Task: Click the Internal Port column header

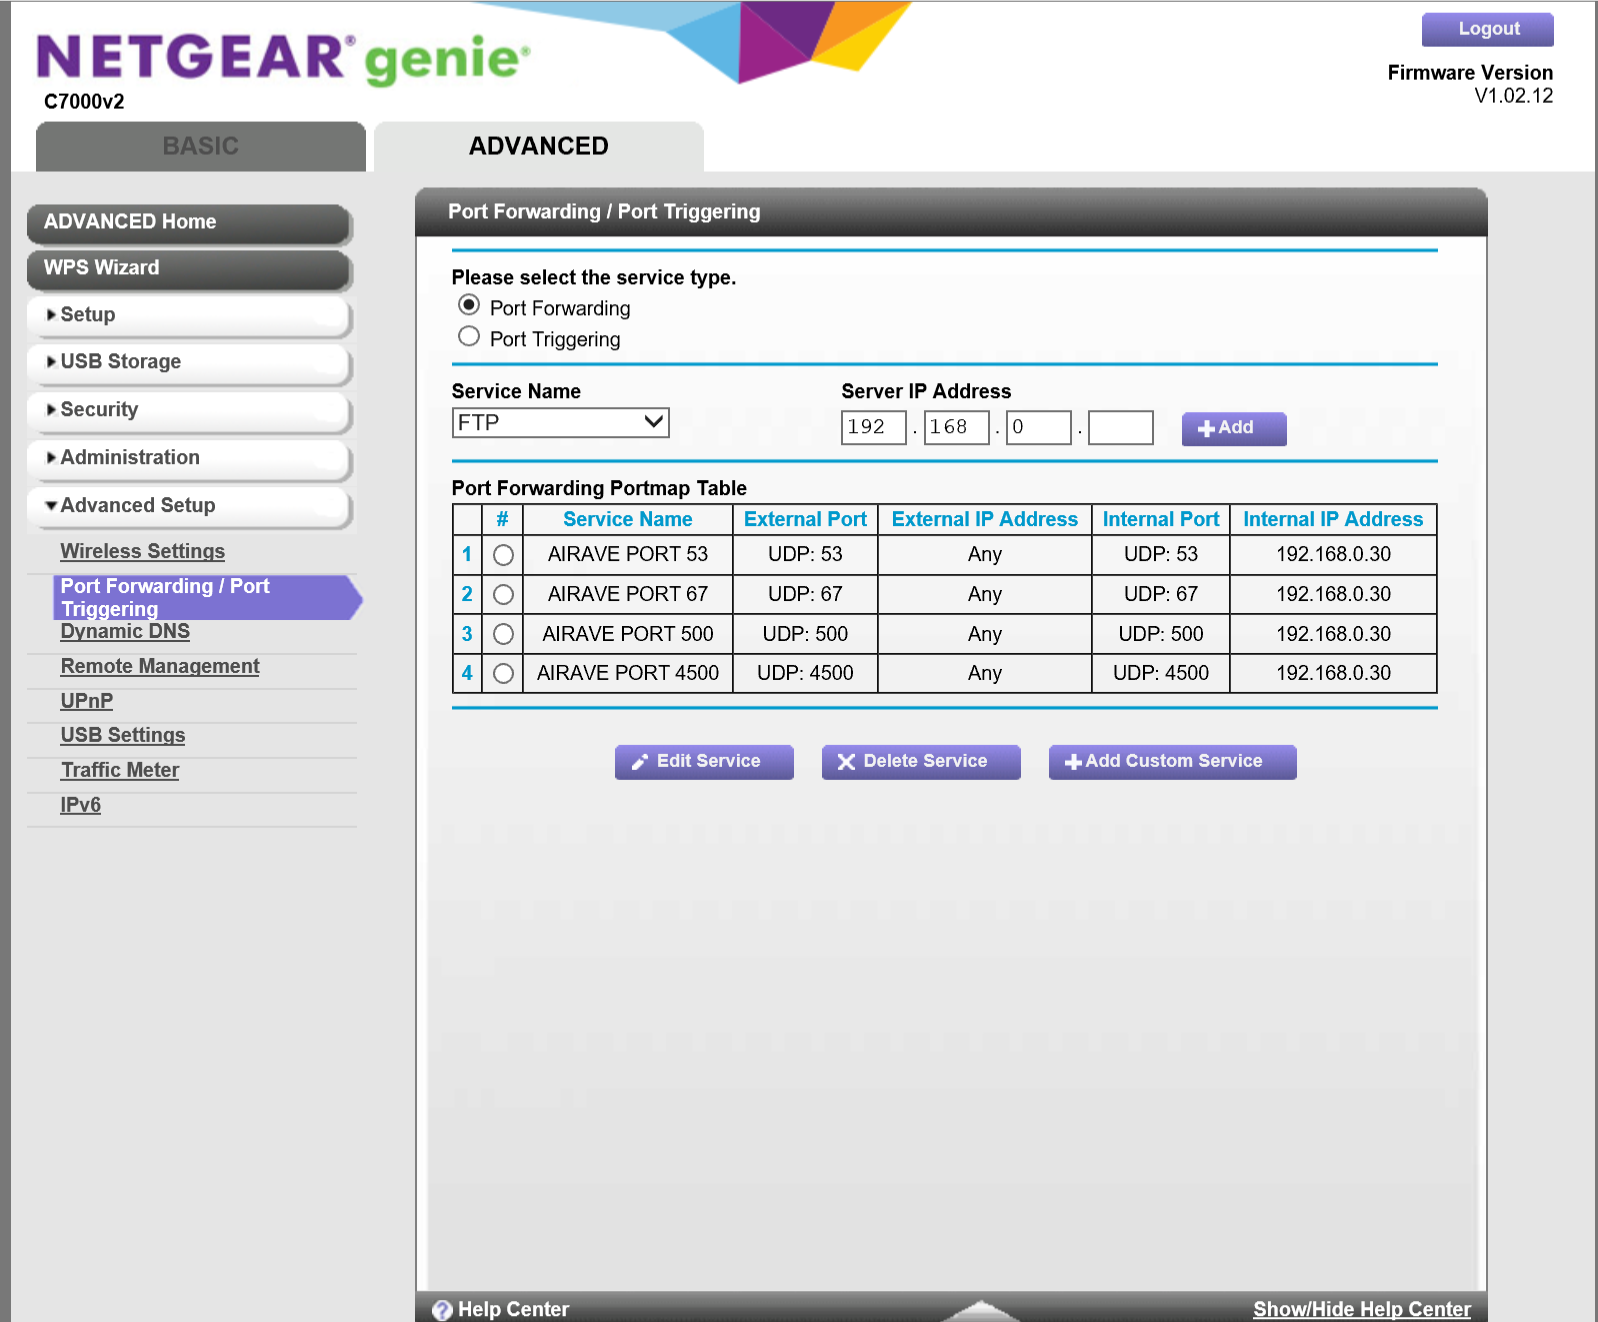Action: [x=1161, y=519]
